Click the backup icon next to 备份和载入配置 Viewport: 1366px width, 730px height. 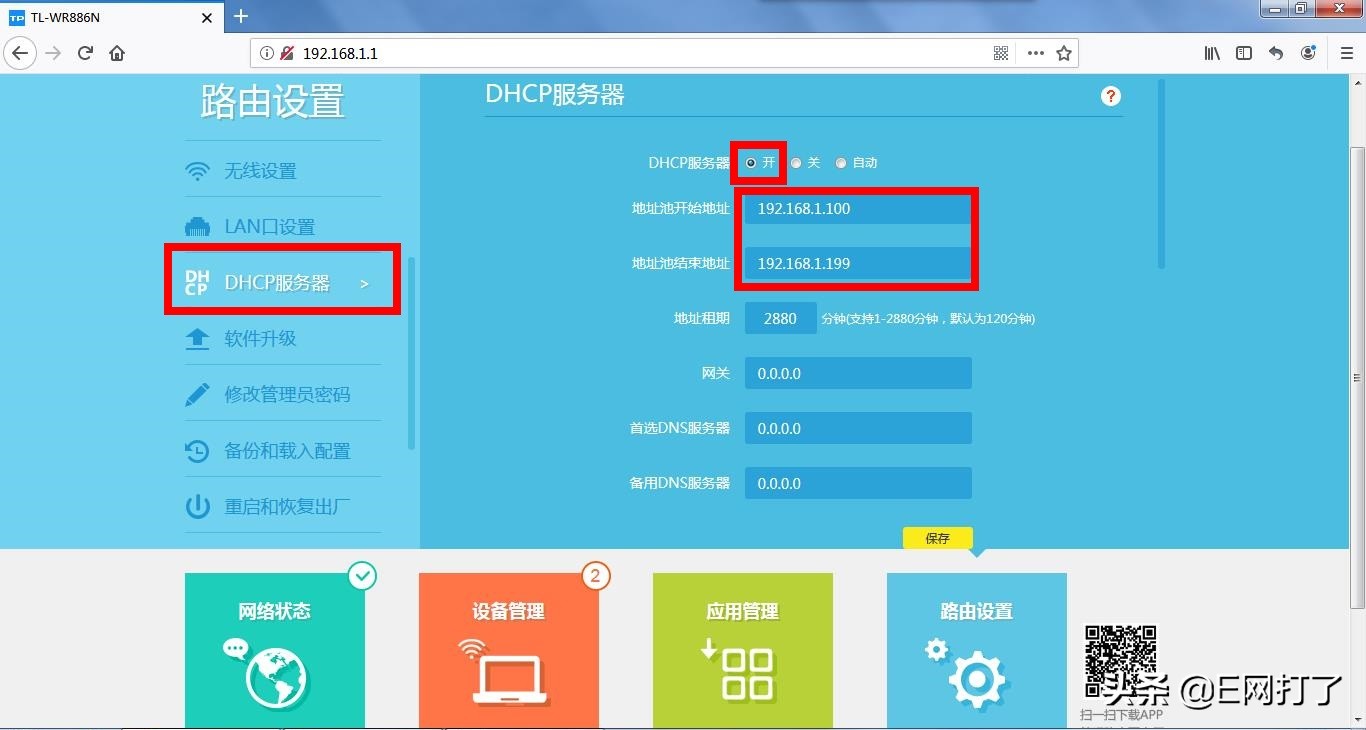click(198, 450)
